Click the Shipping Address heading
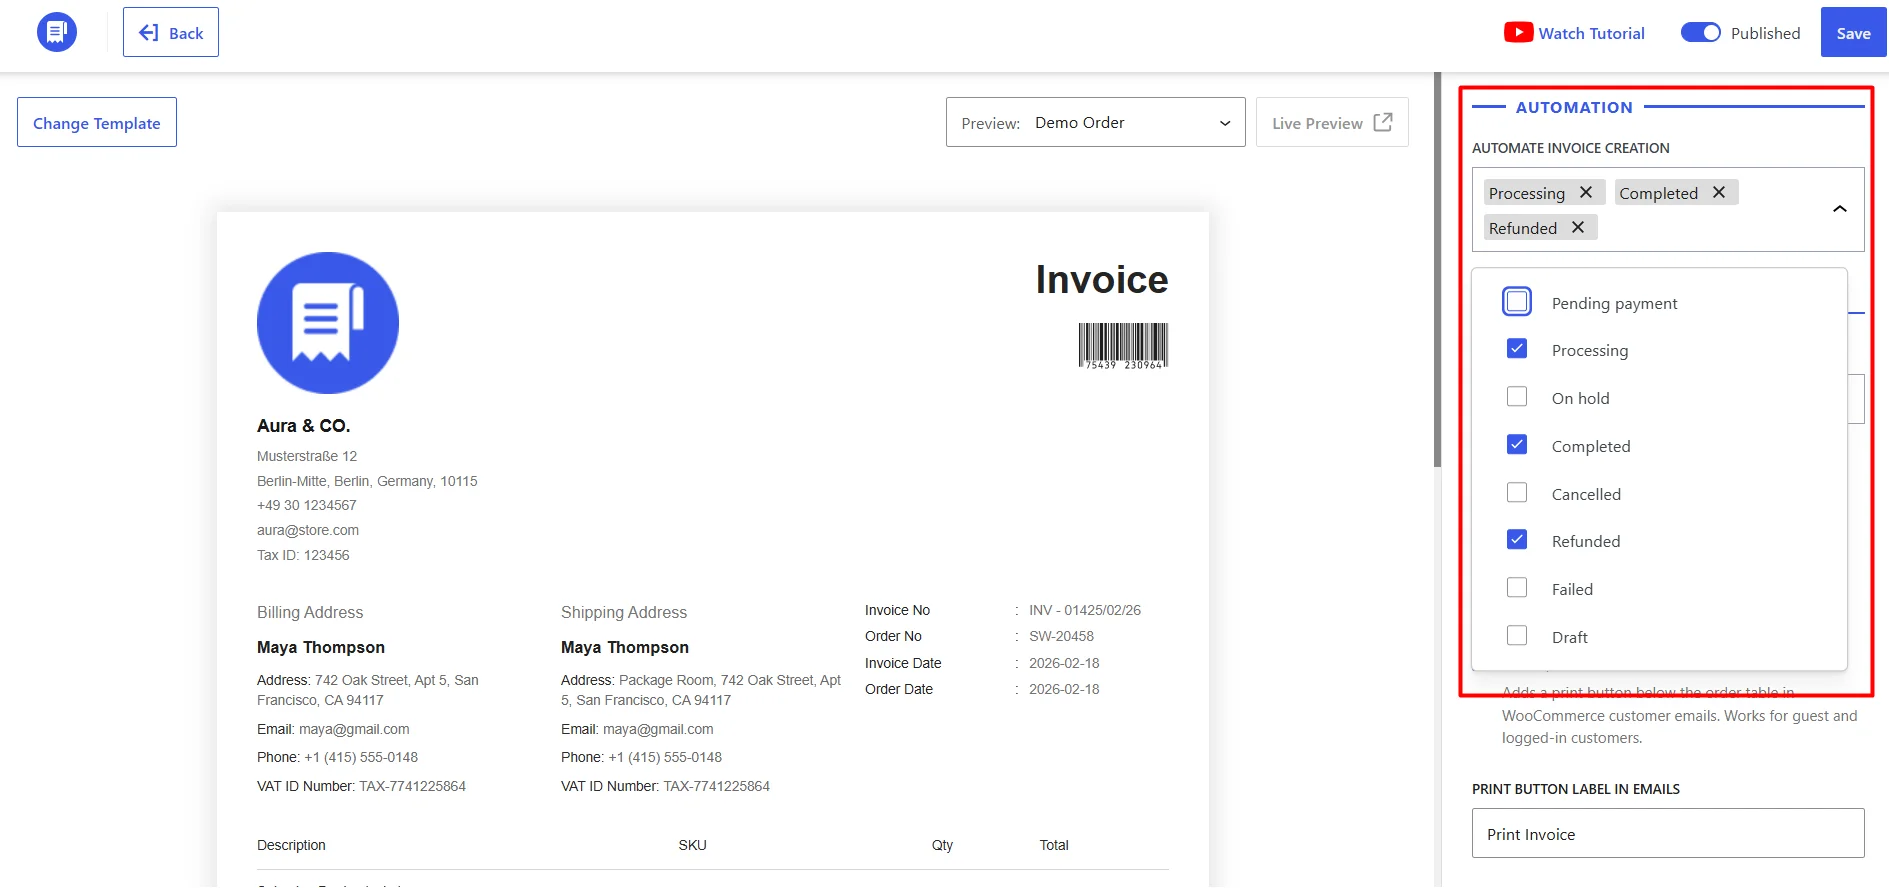This screenshot has width=1889, height=888. pyautogui.click(x=624, y=612)
